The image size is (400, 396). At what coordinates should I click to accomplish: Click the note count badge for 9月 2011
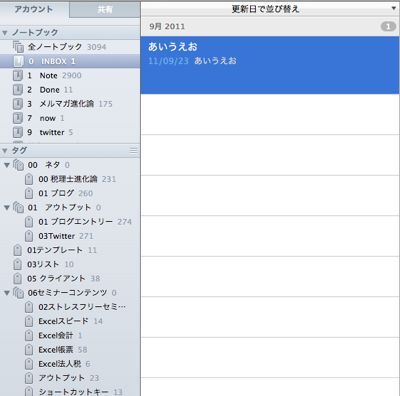coord(388,26)
